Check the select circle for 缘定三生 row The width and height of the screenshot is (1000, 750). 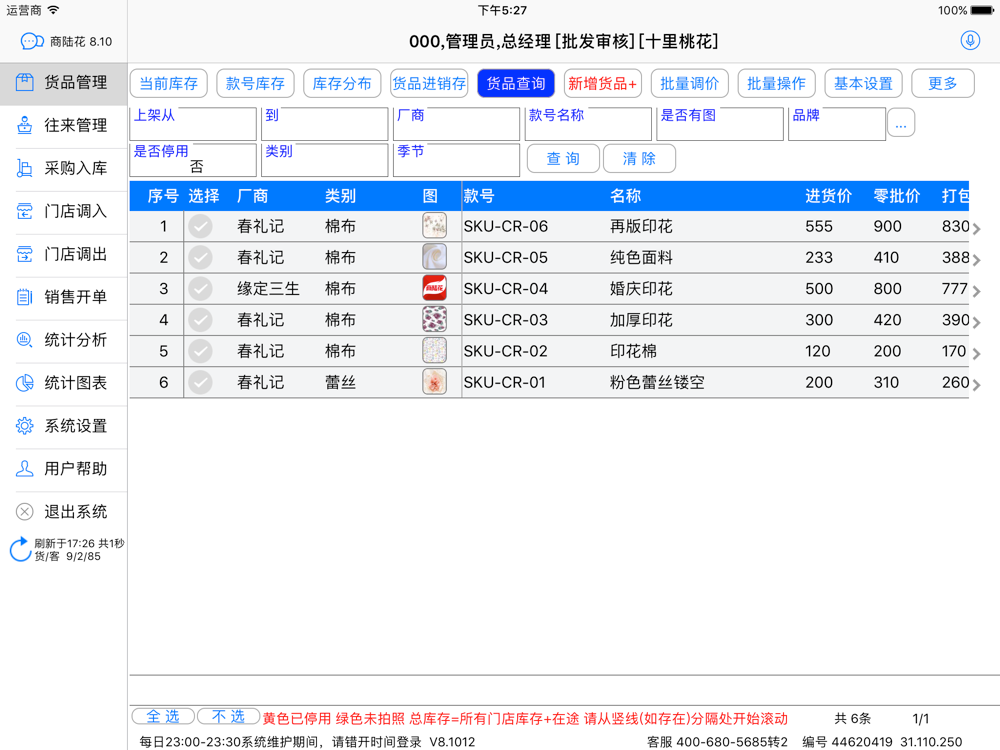(x=200, y=289)
